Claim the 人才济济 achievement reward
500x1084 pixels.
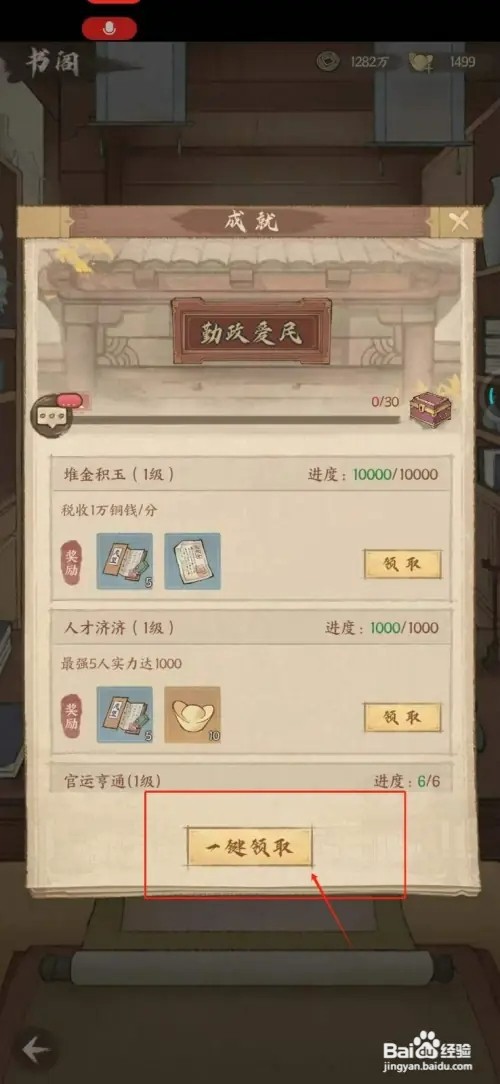coord(402,718)
